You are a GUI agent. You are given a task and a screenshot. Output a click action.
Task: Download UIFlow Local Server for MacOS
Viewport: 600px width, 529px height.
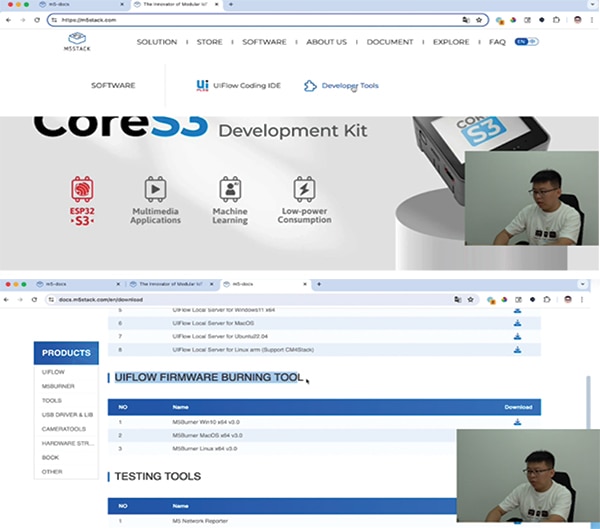(517, 323)
